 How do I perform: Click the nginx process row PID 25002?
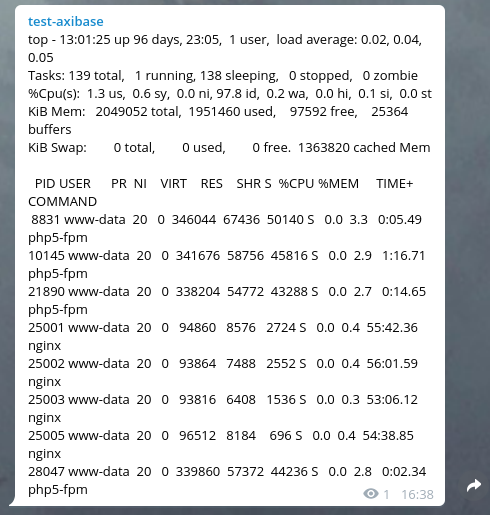(223, 372)
